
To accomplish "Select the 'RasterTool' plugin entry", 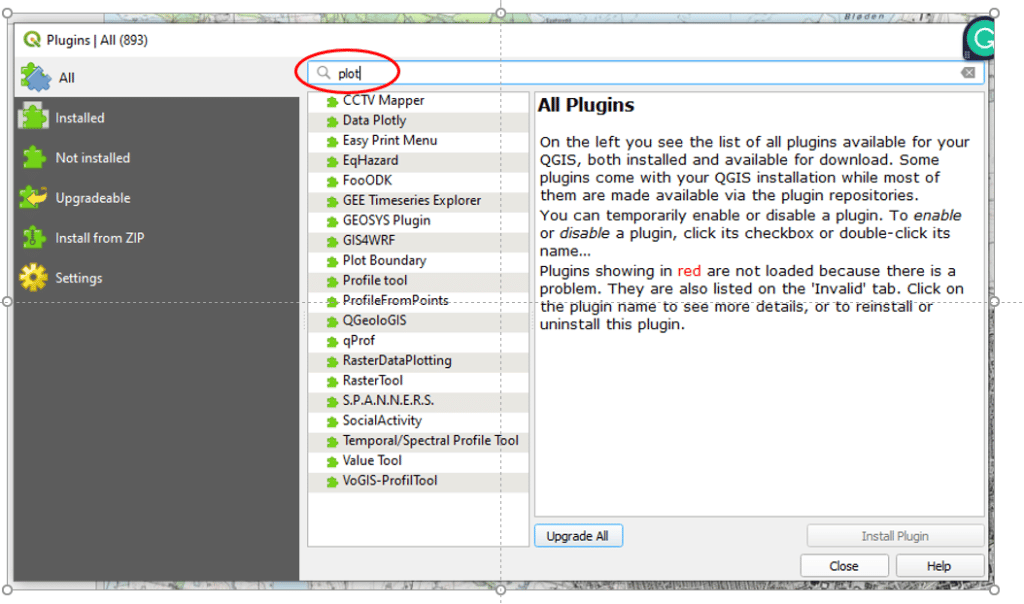I will pos(418,381).
